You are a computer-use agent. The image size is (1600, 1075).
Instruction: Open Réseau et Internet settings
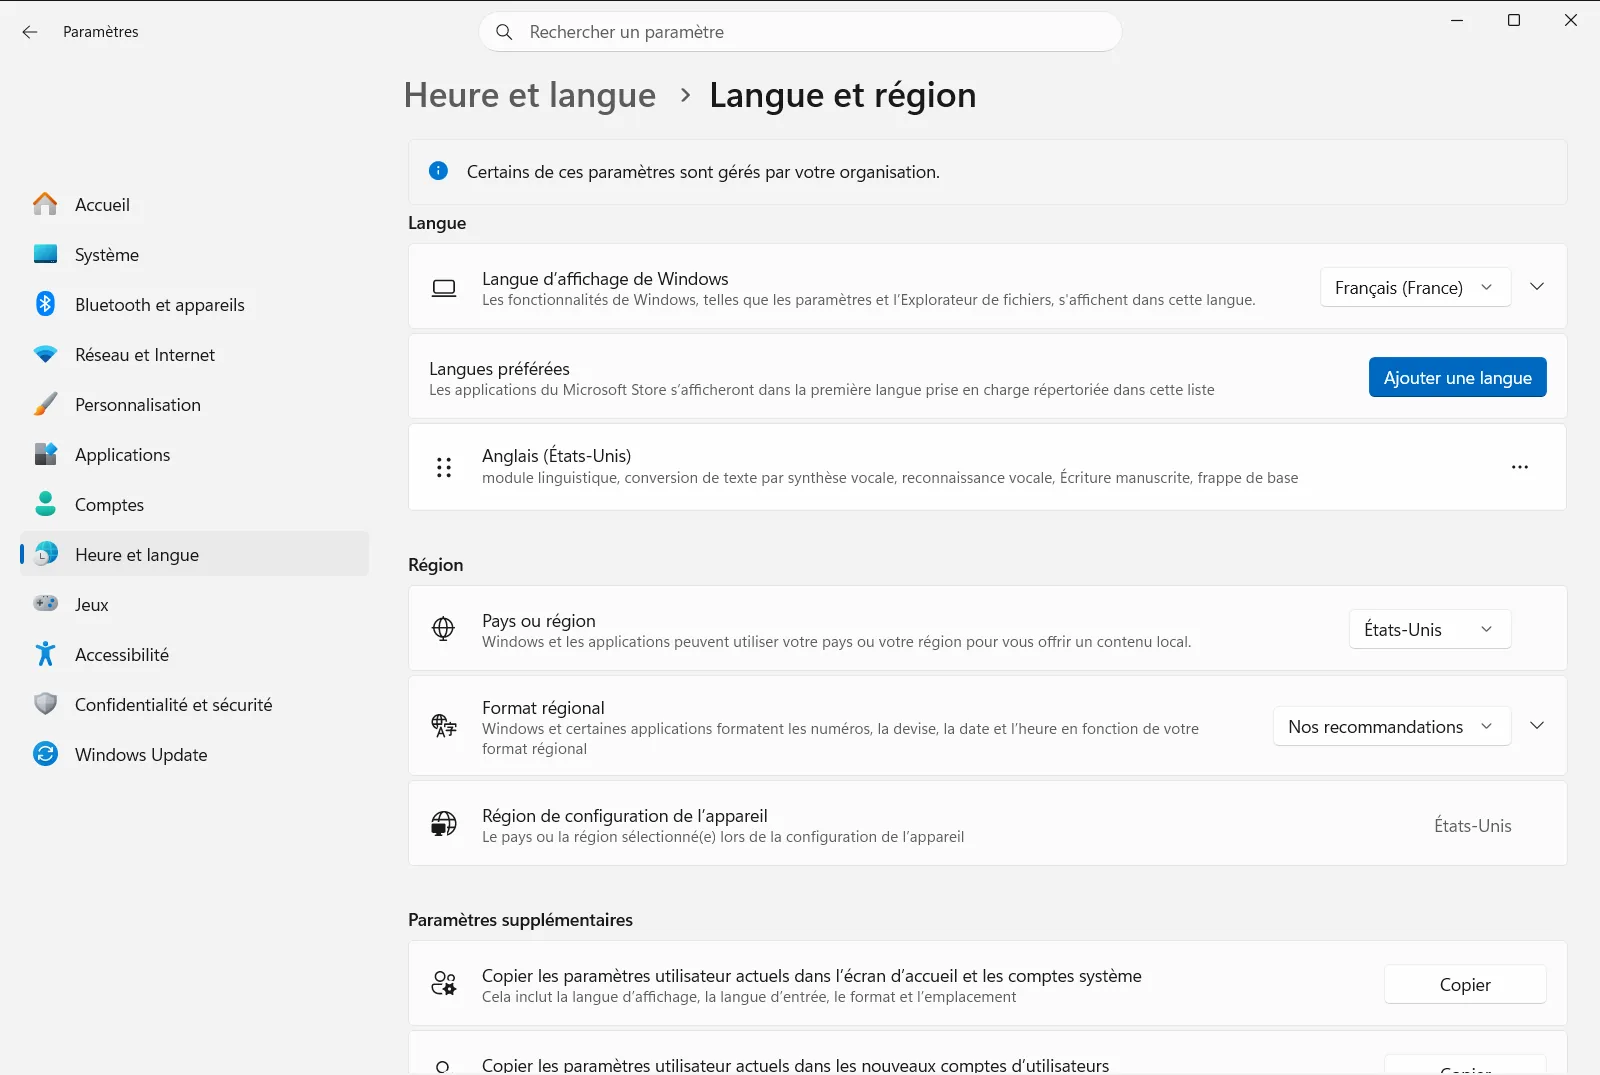tap(194, 354)
